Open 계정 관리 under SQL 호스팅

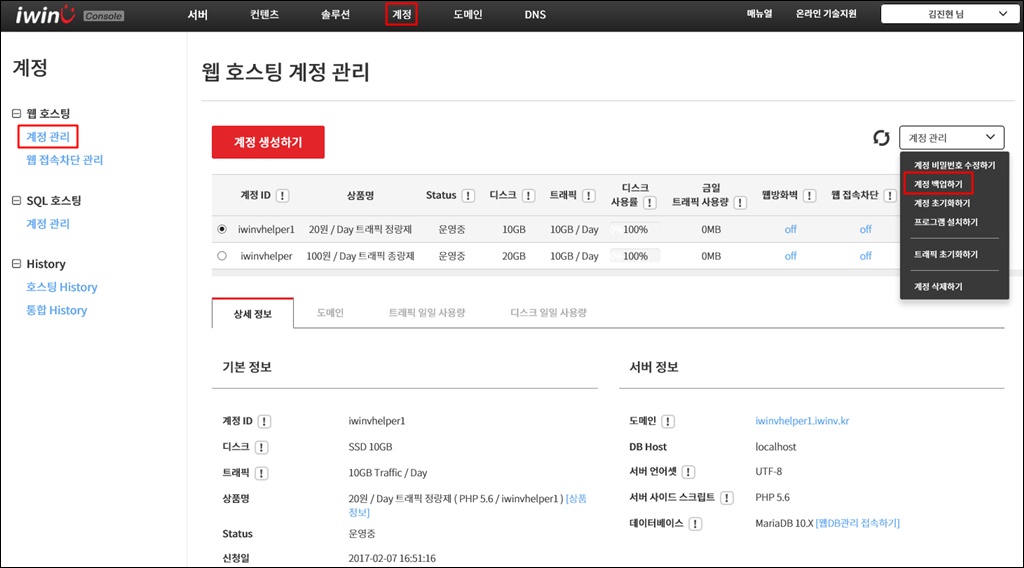[x=48, y=223]
